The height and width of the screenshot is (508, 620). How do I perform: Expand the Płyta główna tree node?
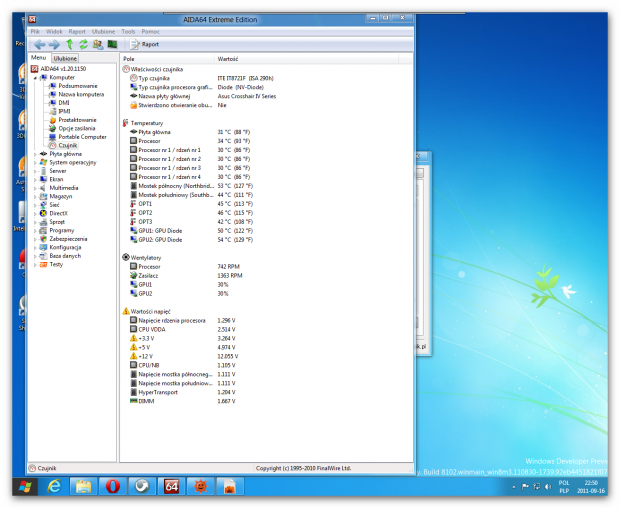coord(35,154)
